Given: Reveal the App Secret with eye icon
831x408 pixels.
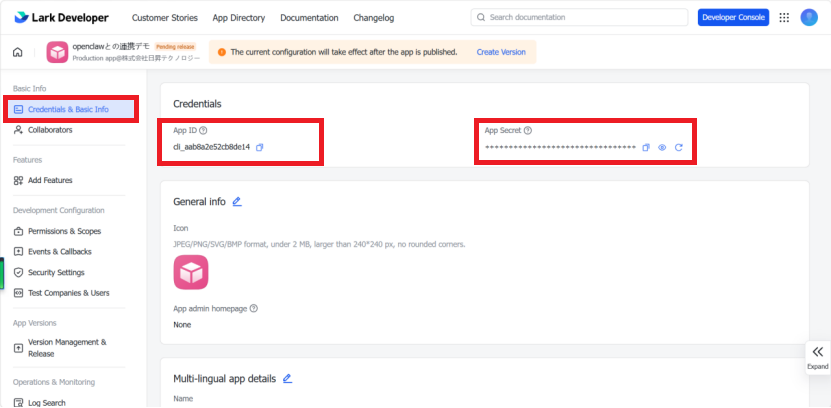Looking at the screenshot, I should (662, 147).
